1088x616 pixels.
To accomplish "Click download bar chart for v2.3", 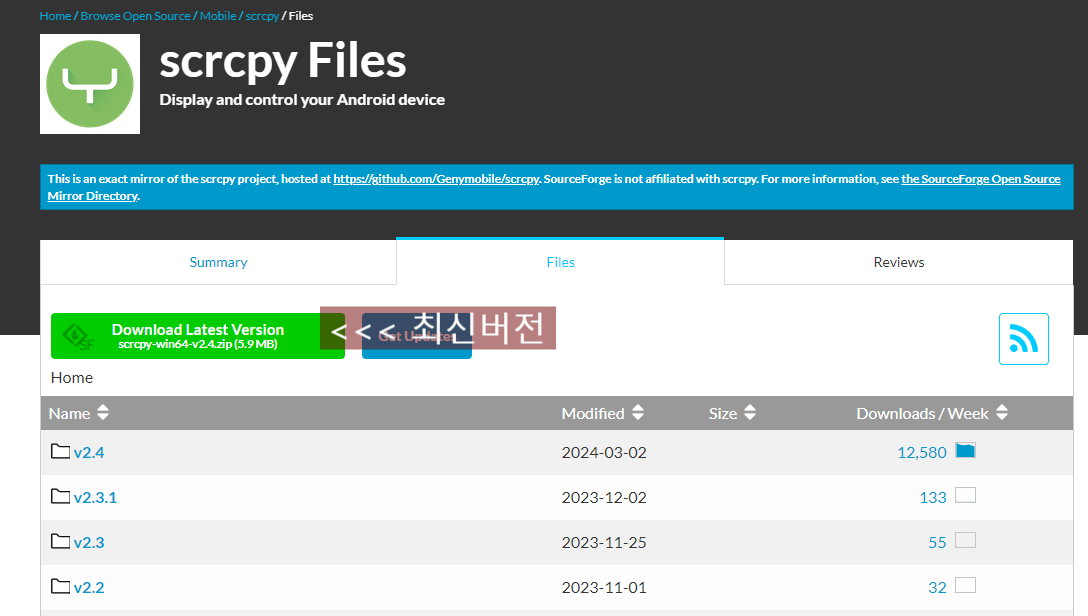I will click(965, 540).
